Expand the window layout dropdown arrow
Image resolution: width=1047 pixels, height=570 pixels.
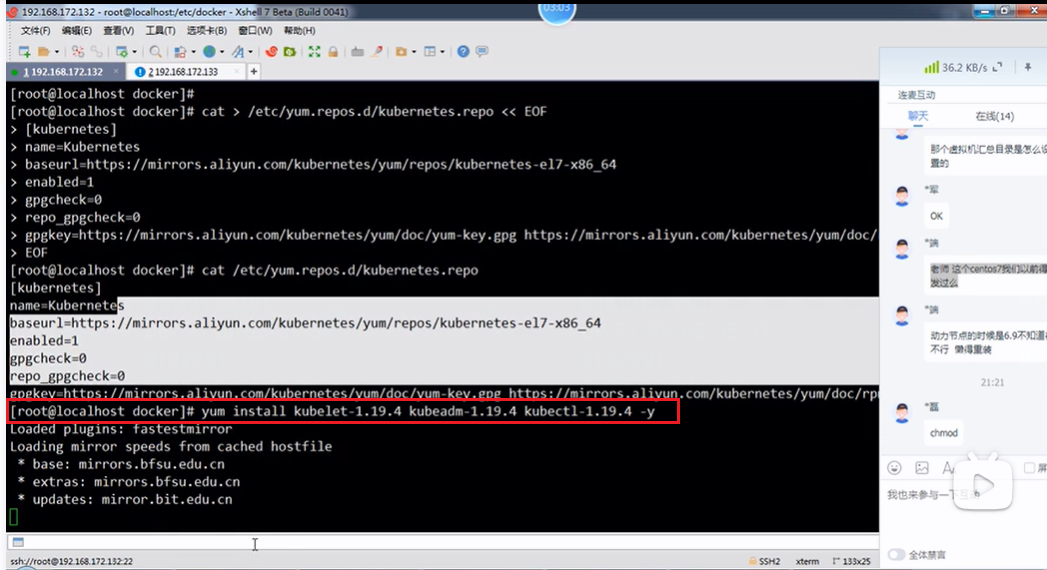click(442, 52)
